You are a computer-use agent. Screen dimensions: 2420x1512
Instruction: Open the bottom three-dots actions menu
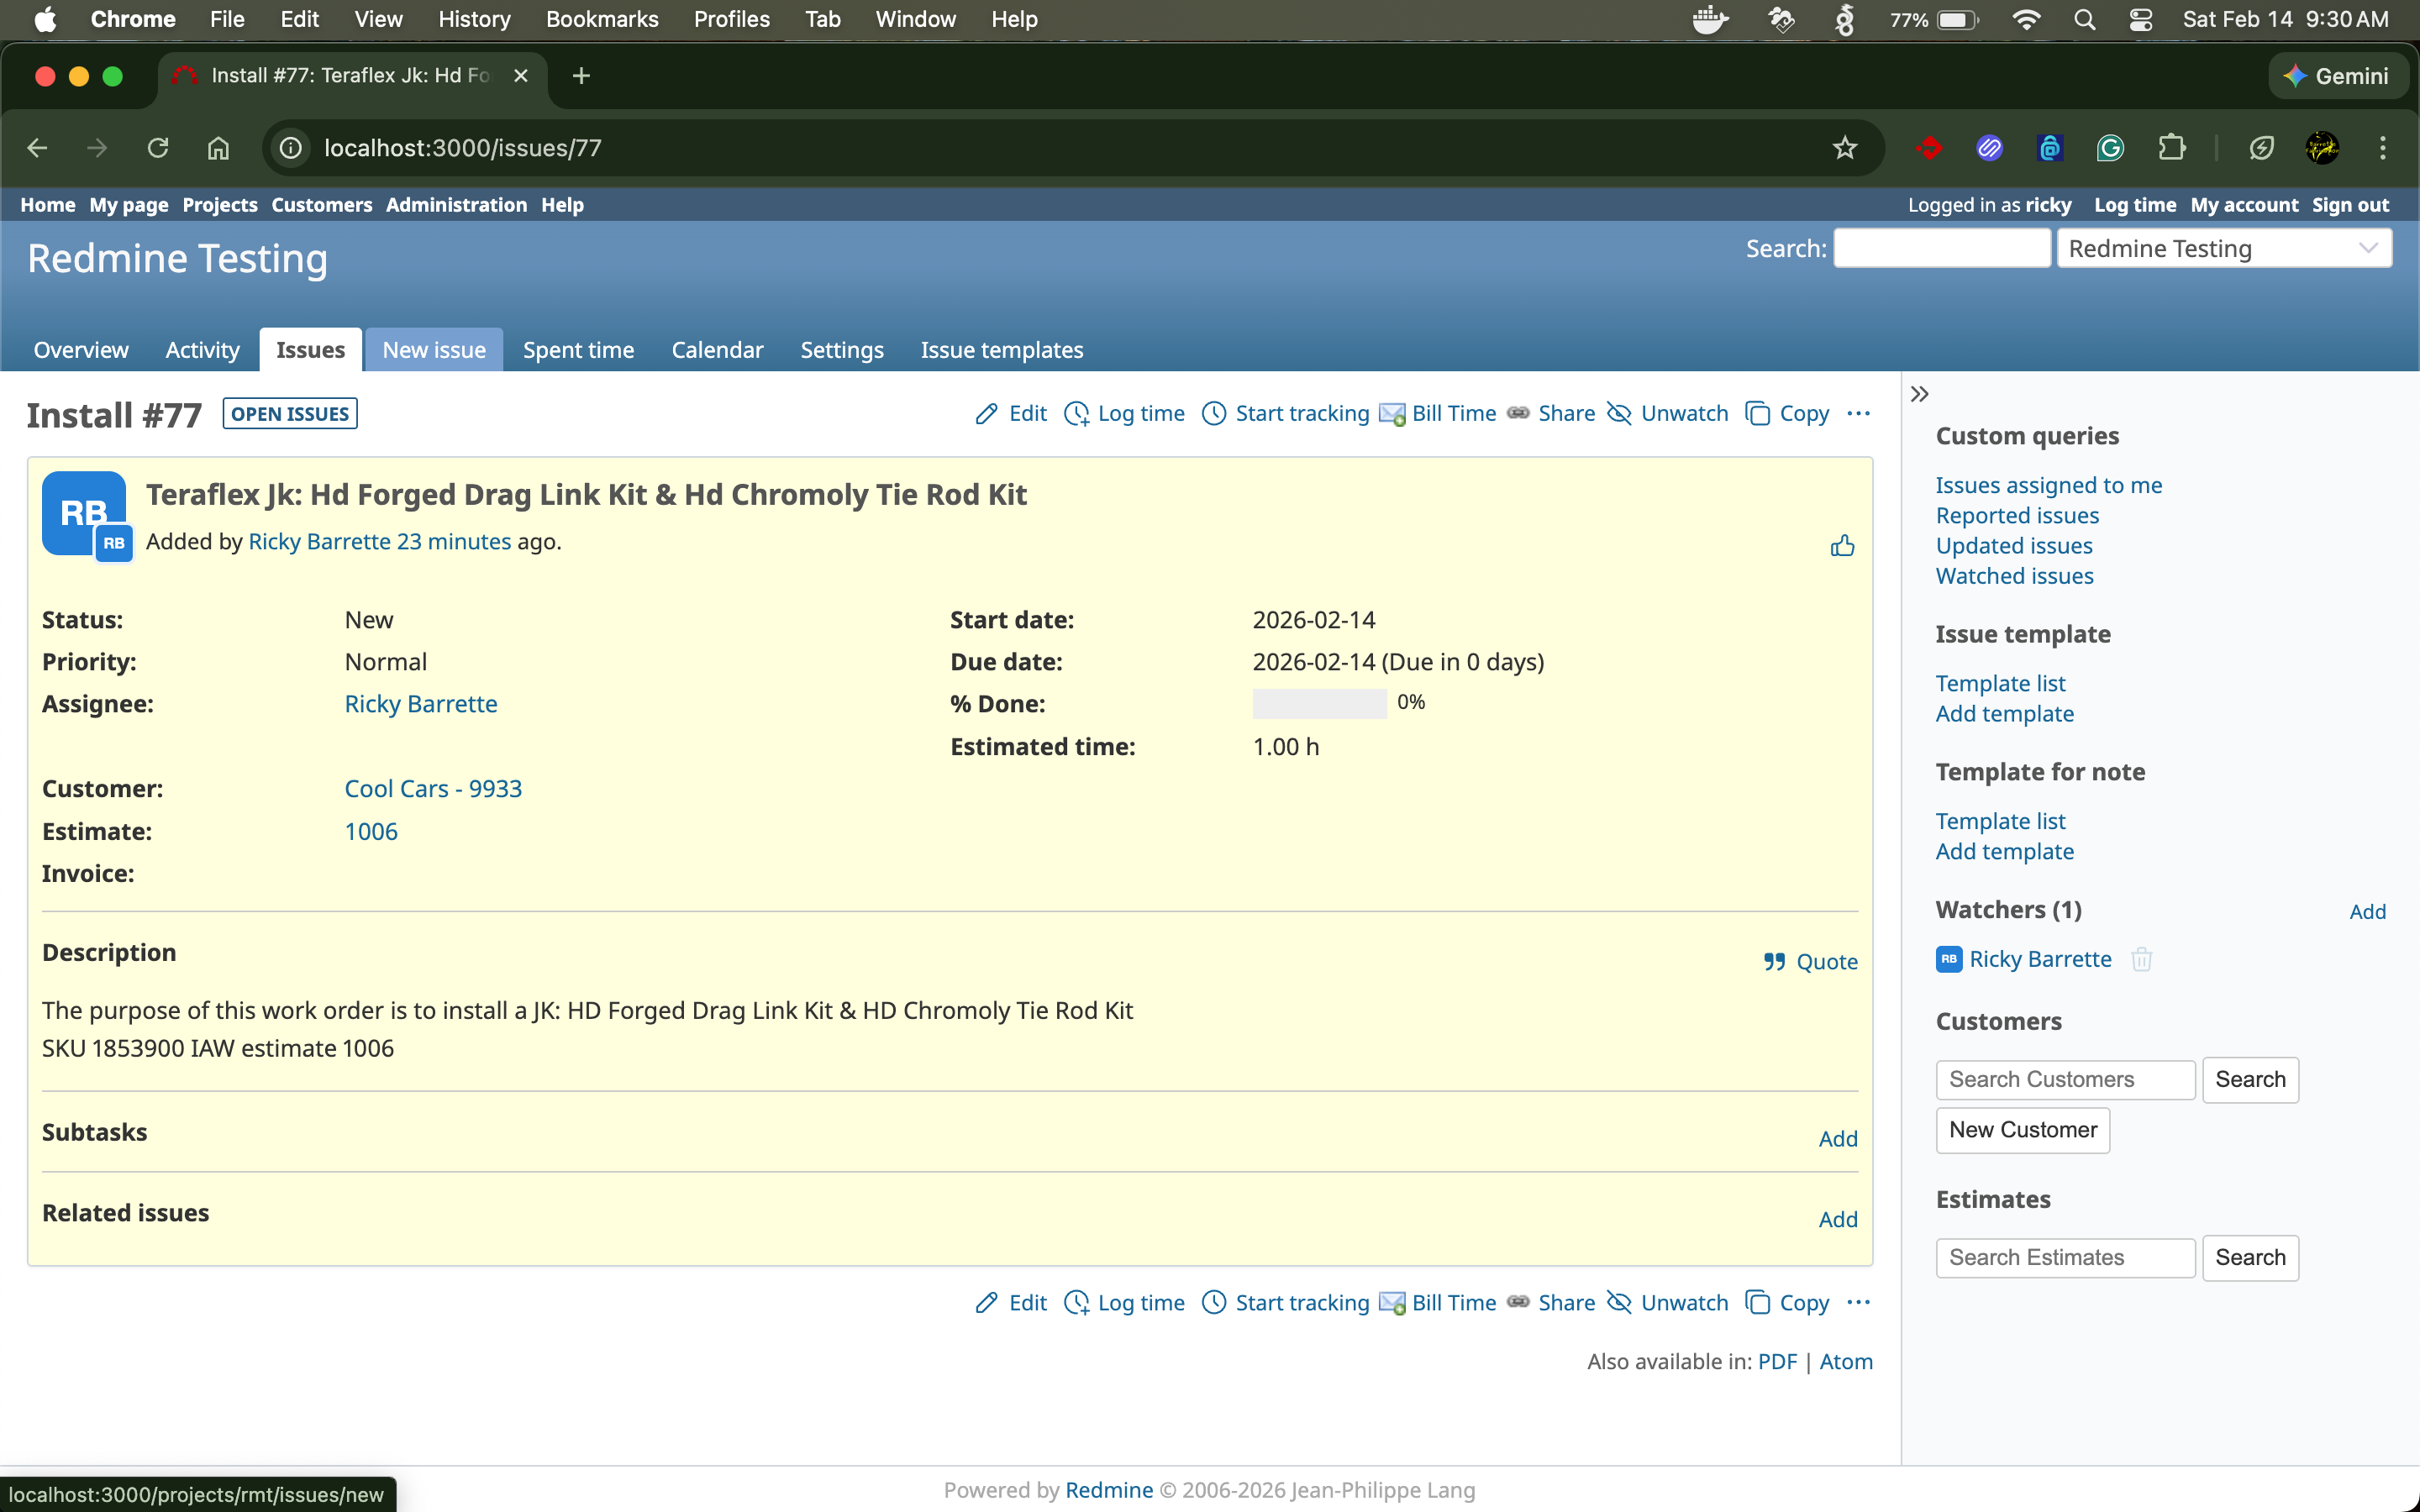[x=1858, y=1302]
